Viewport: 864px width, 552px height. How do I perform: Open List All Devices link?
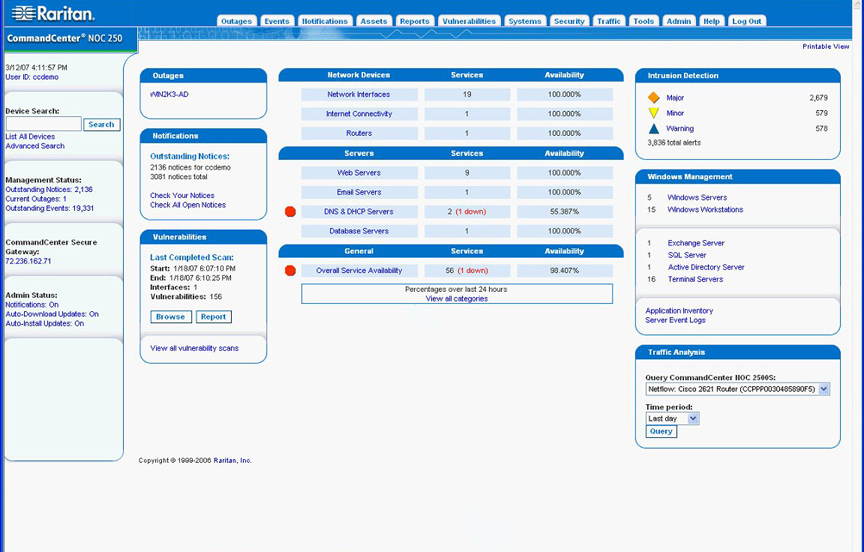click(x=30, y=137)
